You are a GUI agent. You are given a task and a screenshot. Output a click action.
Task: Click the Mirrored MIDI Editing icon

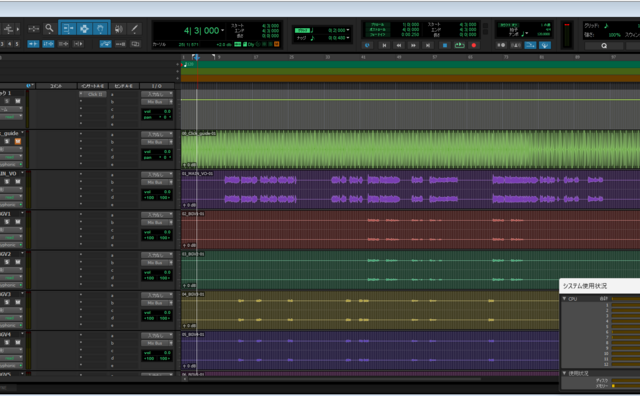(x=120, y=44)
